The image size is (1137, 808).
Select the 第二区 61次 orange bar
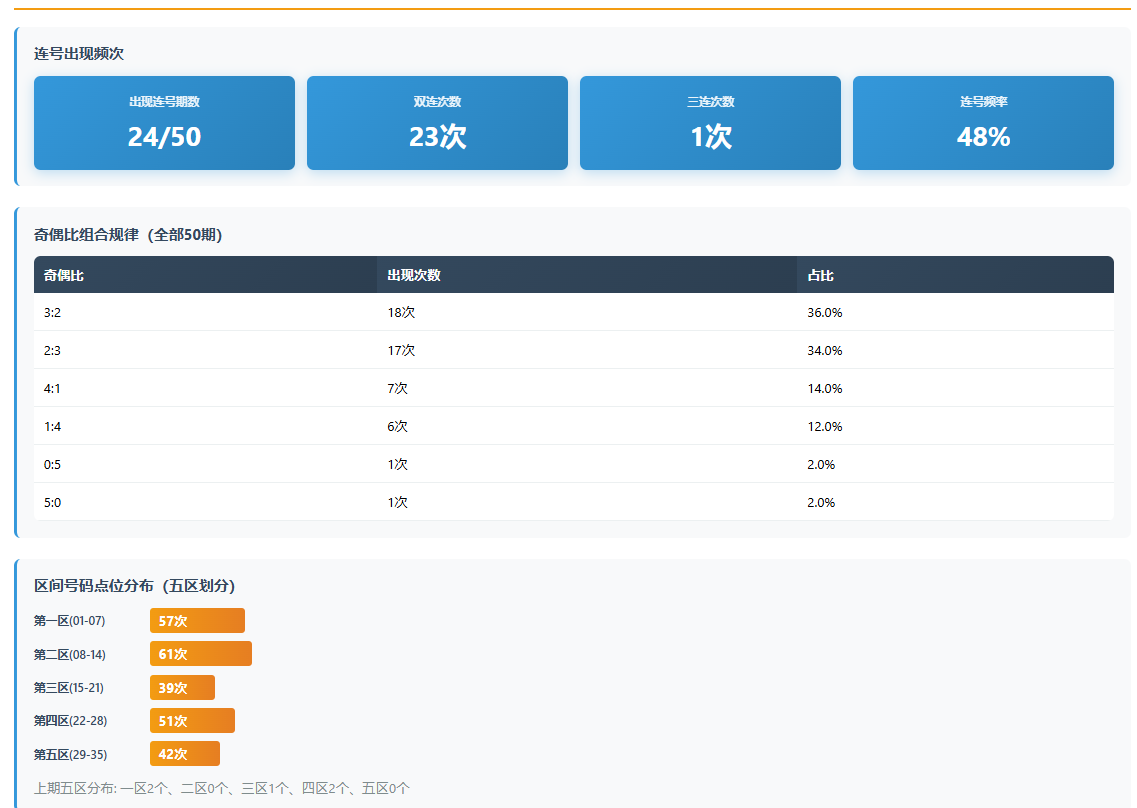click(x=201, y=654)
